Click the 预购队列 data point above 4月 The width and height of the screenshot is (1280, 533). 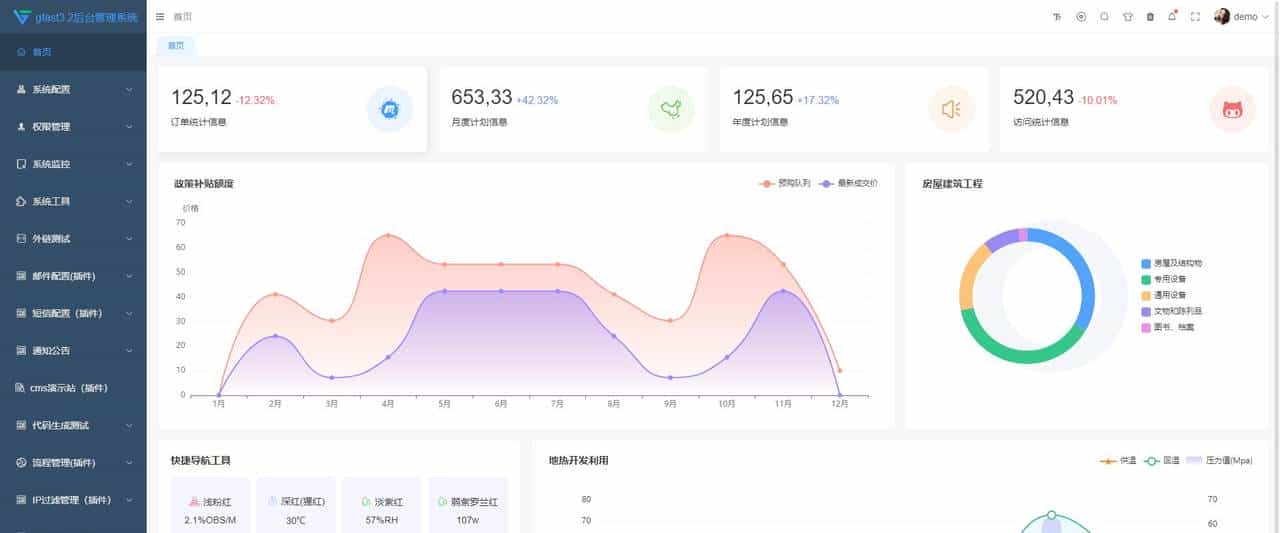coord(388,236)
